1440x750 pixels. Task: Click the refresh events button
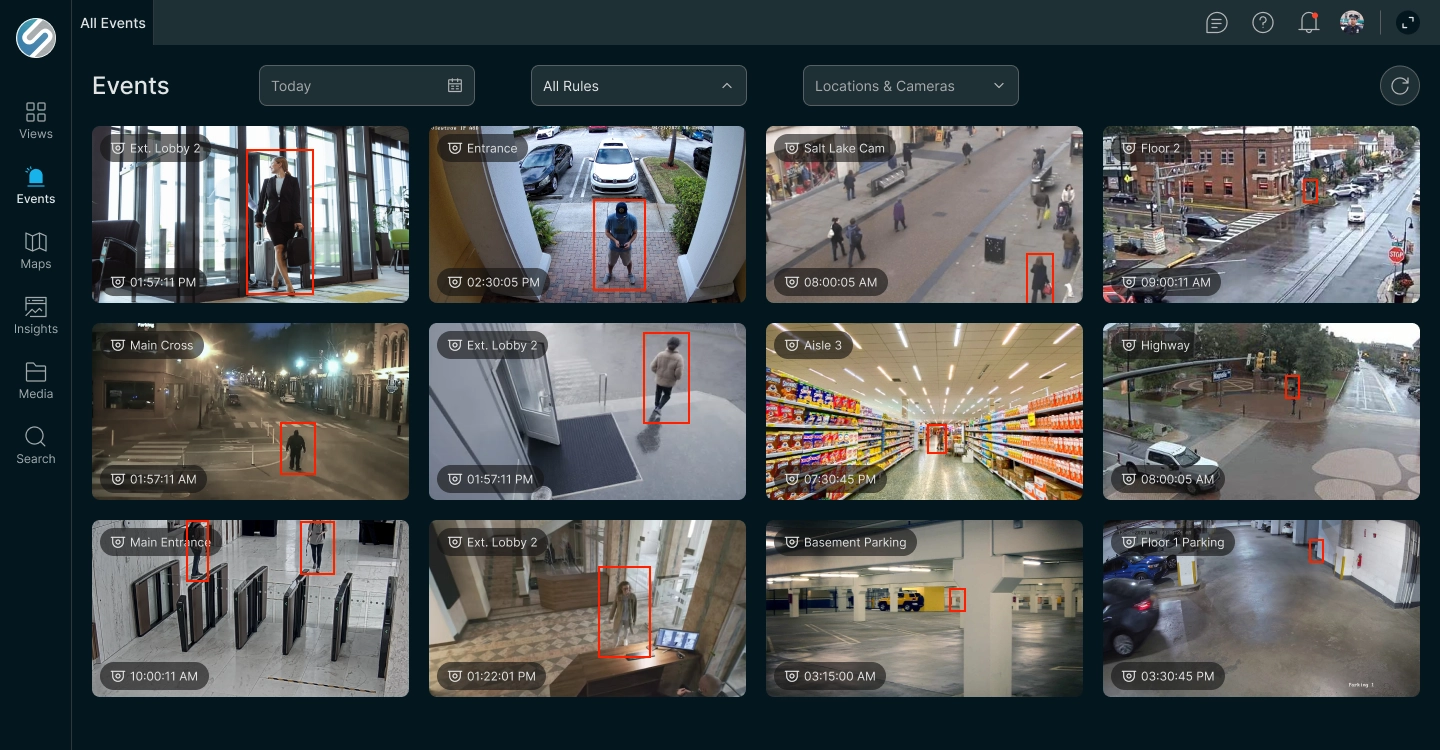(x=1399, y=86)
